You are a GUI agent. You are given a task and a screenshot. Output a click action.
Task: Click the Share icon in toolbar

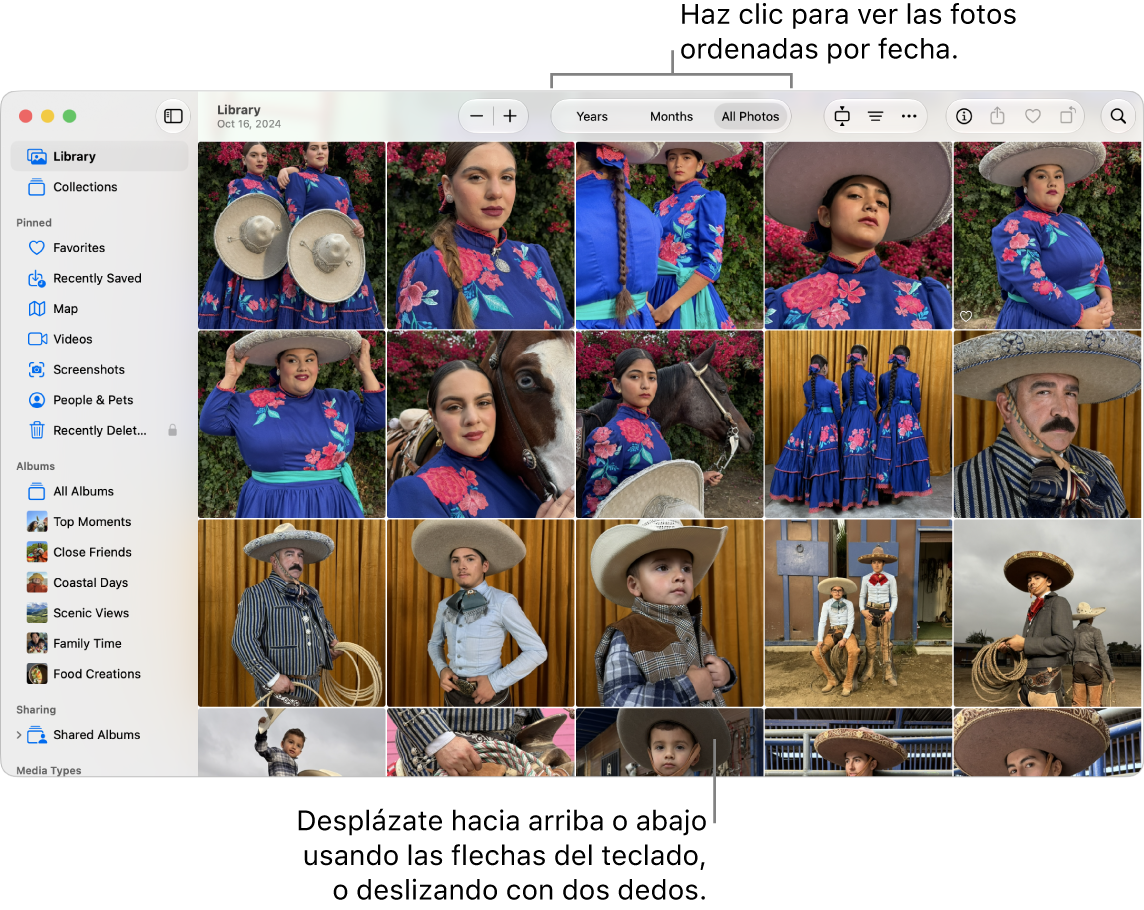tap(997, 116)
